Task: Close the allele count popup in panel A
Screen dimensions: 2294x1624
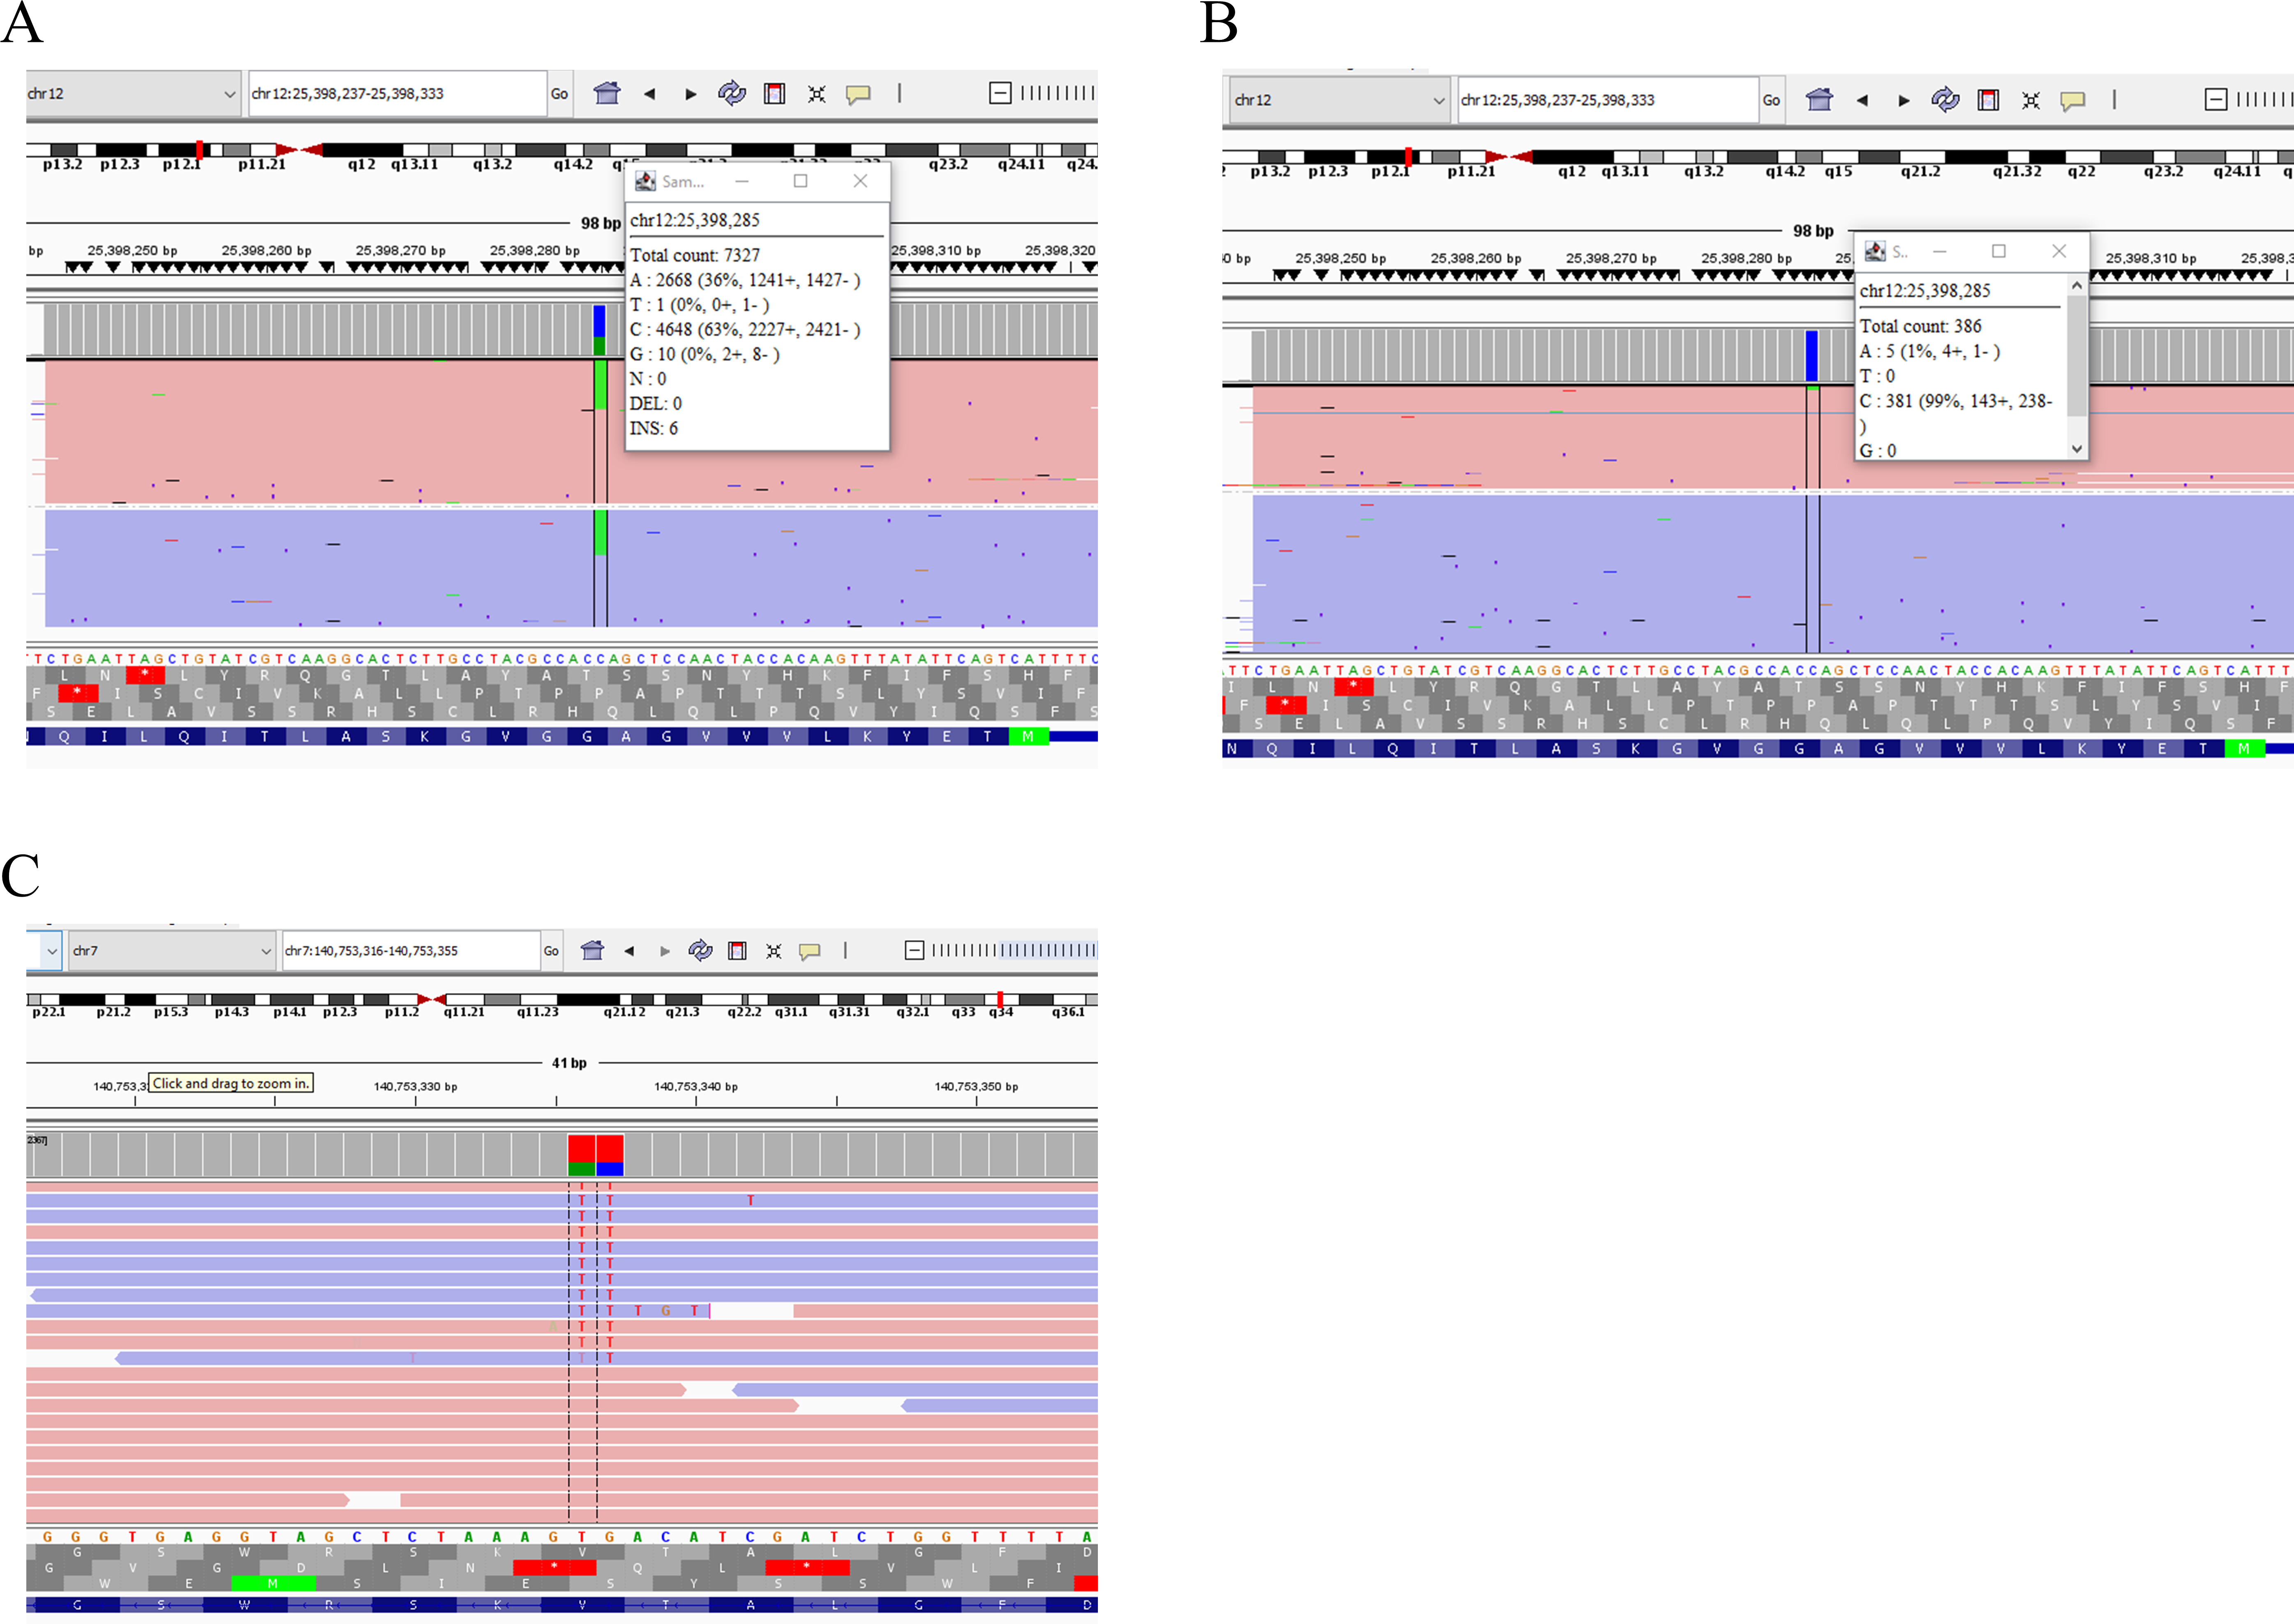Action: click(x=860, y=181)
